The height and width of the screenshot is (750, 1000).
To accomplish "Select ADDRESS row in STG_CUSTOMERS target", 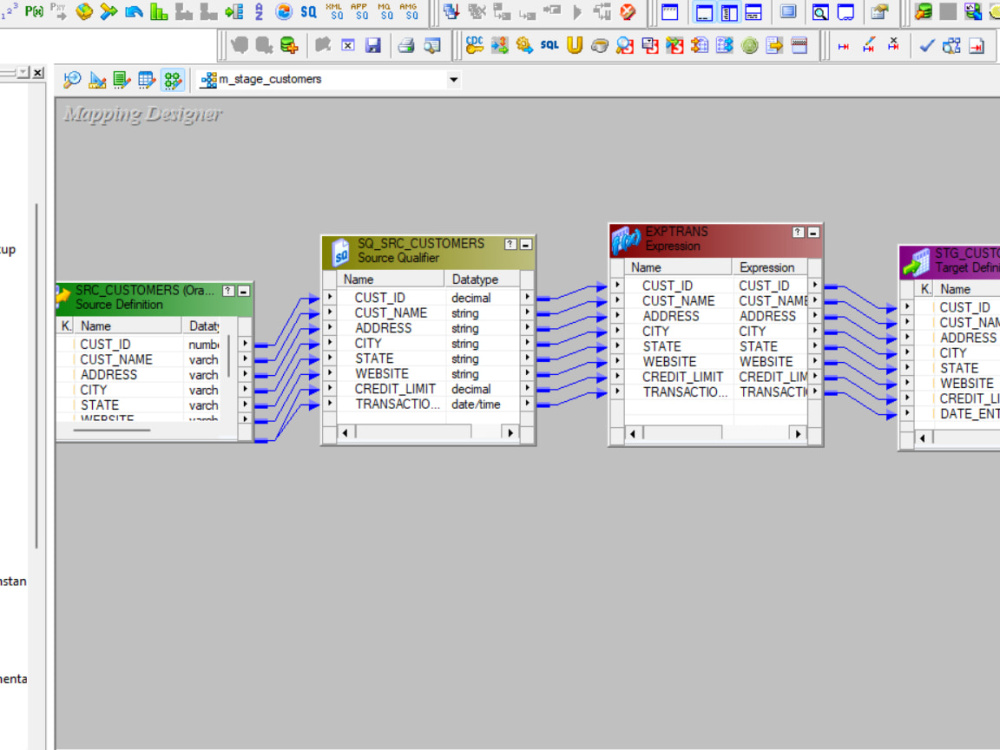I will [967, 338].
